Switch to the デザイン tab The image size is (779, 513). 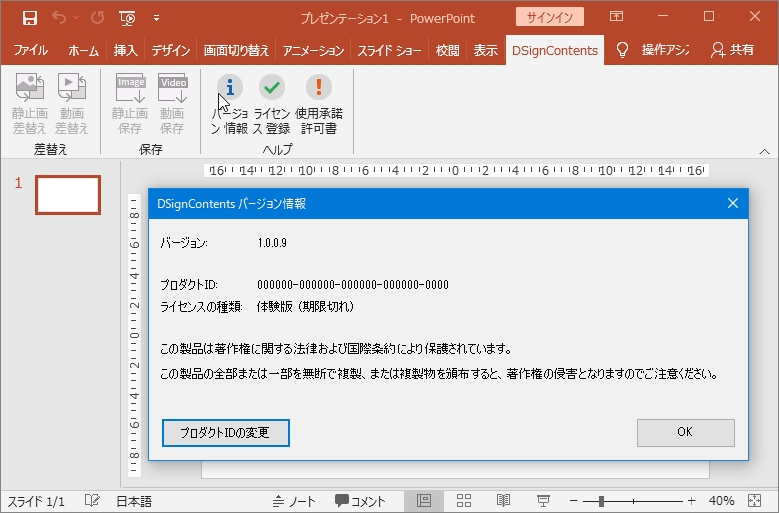pos(170,50)
